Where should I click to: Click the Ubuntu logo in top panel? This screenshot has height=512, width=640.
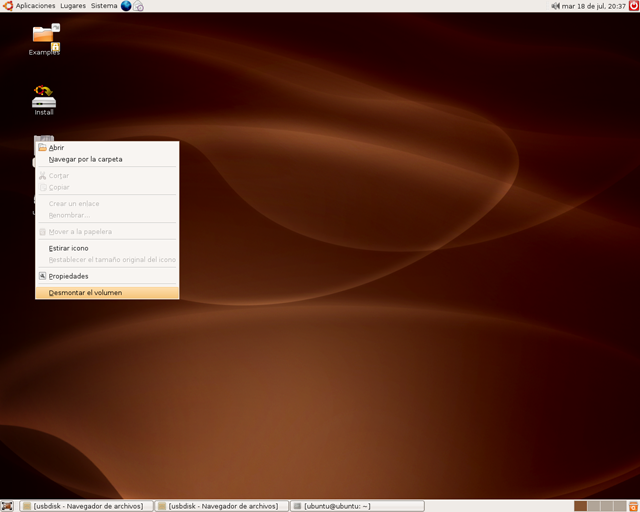(x=7, y=6)
